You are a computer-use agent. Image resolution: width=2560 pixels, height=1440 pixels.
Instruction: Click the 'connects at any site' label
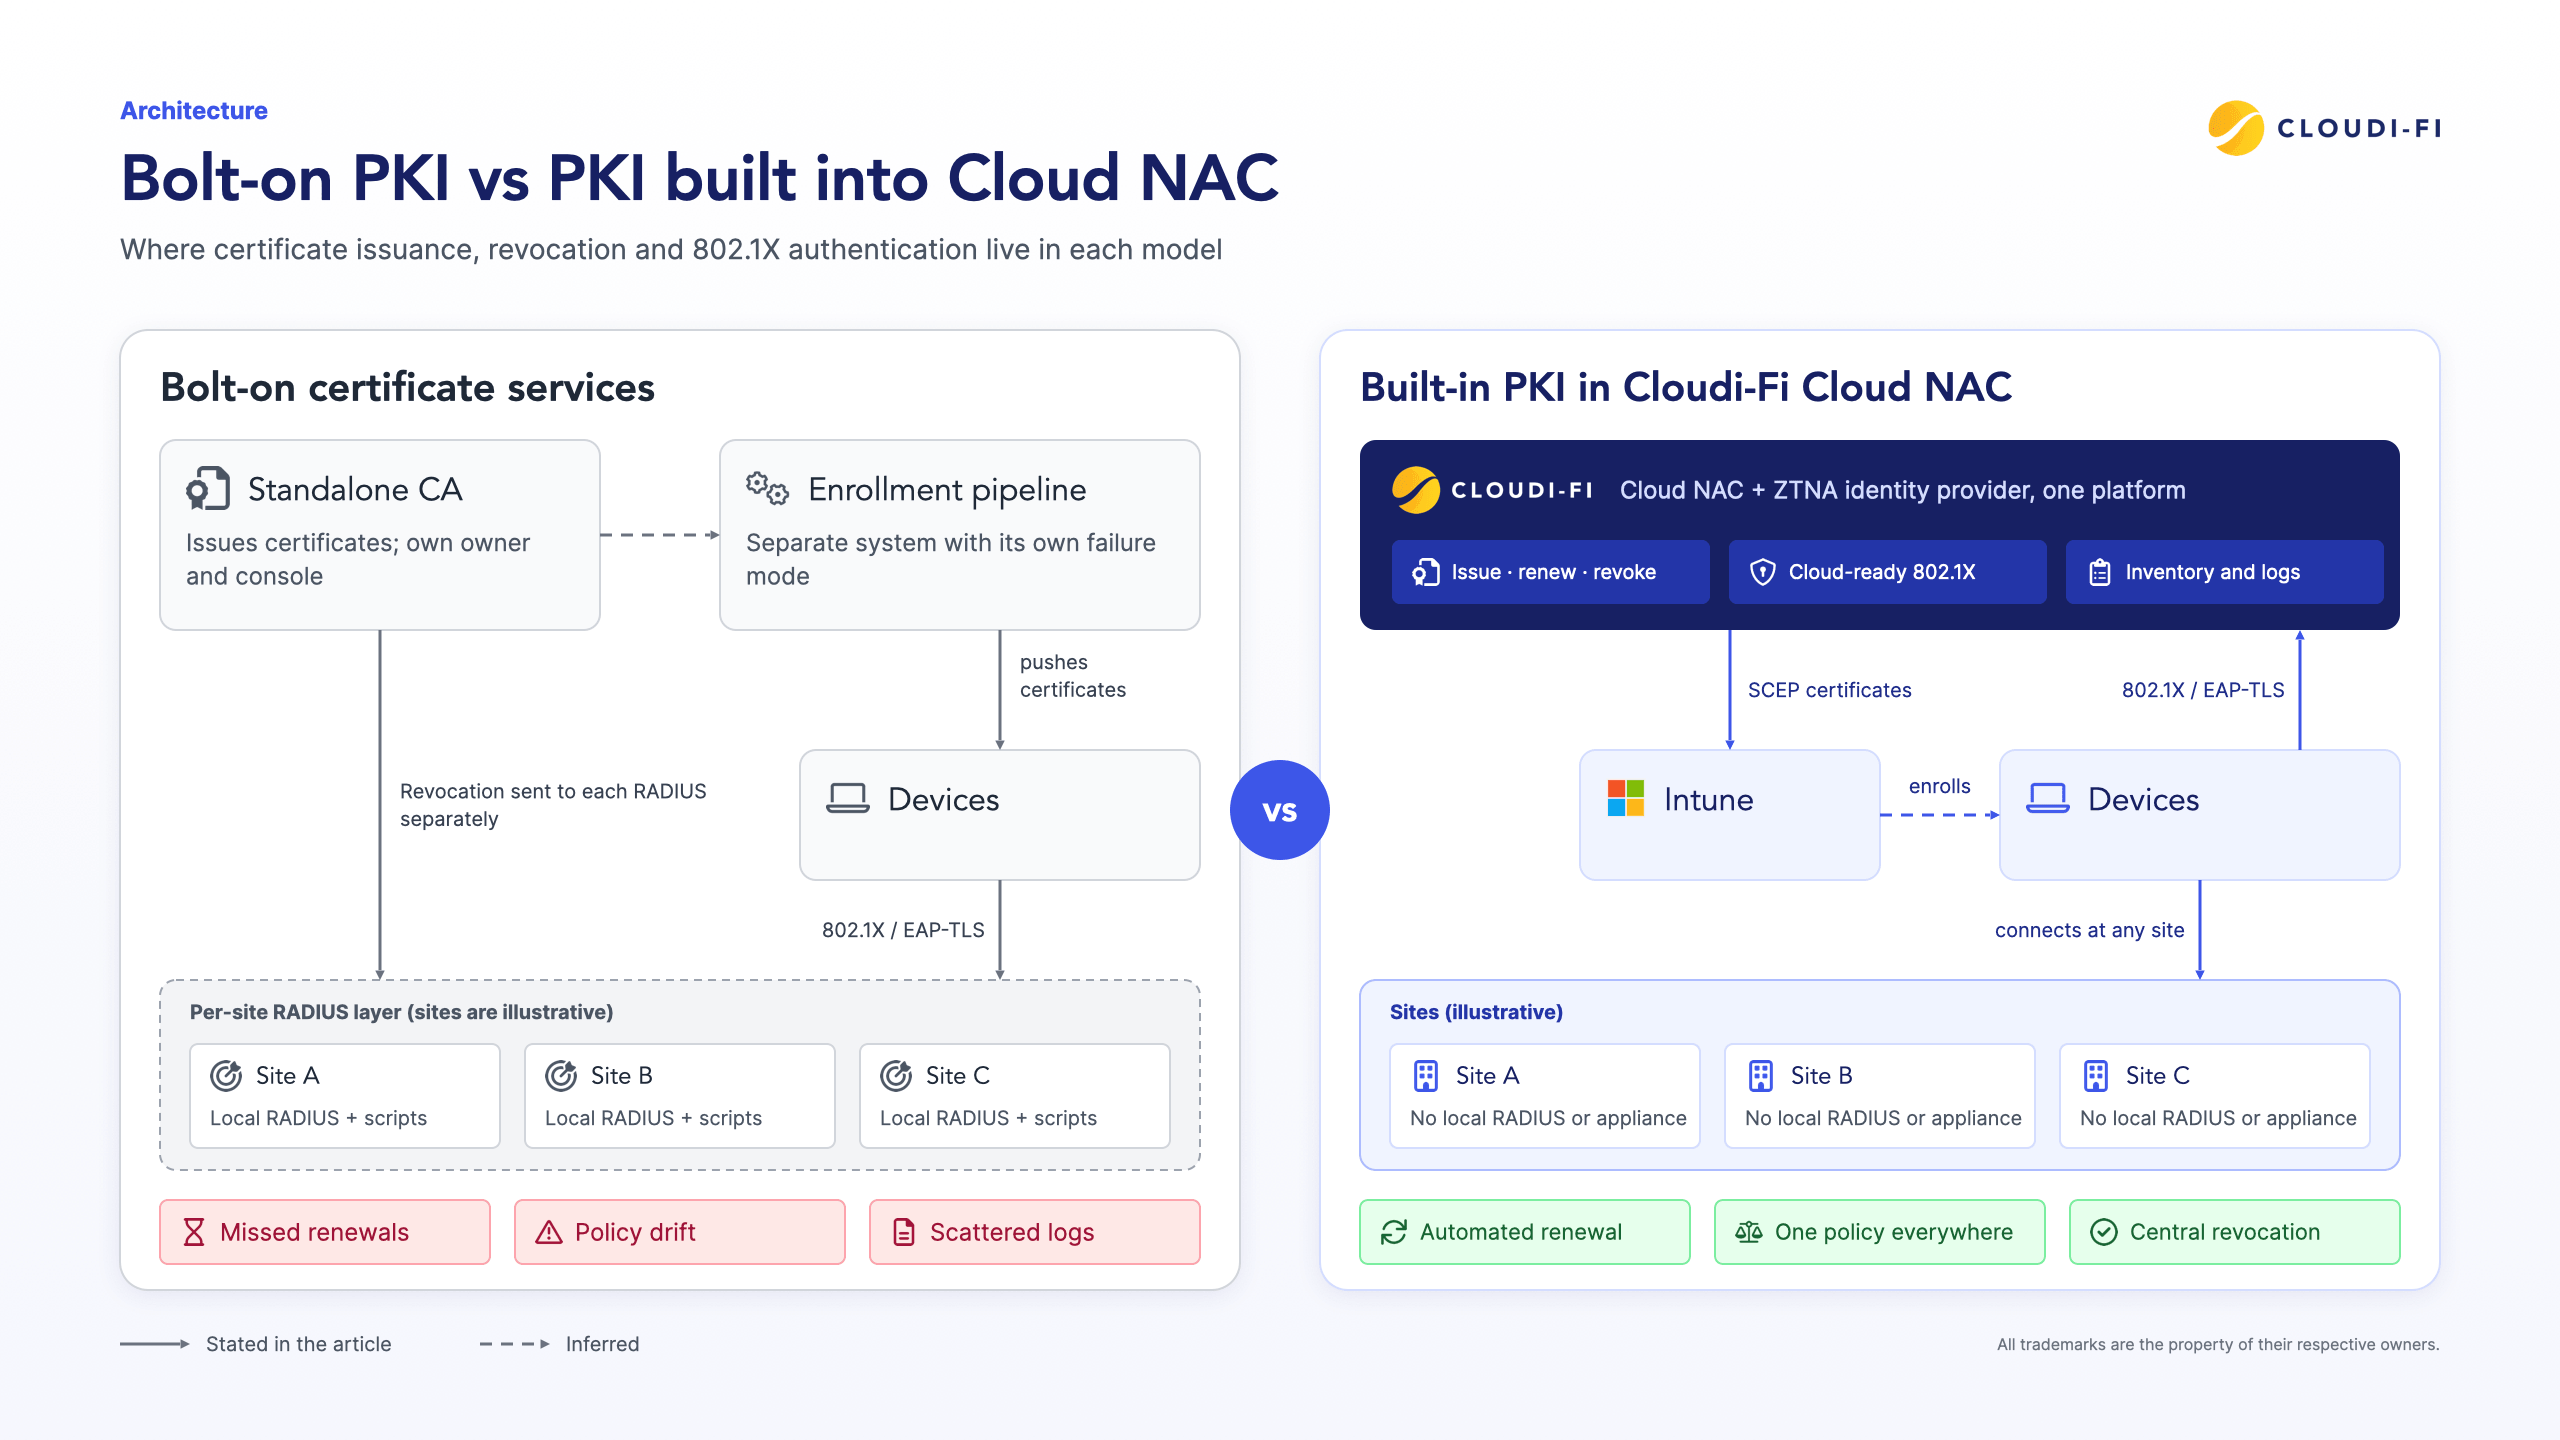[x=2090, y=930]
